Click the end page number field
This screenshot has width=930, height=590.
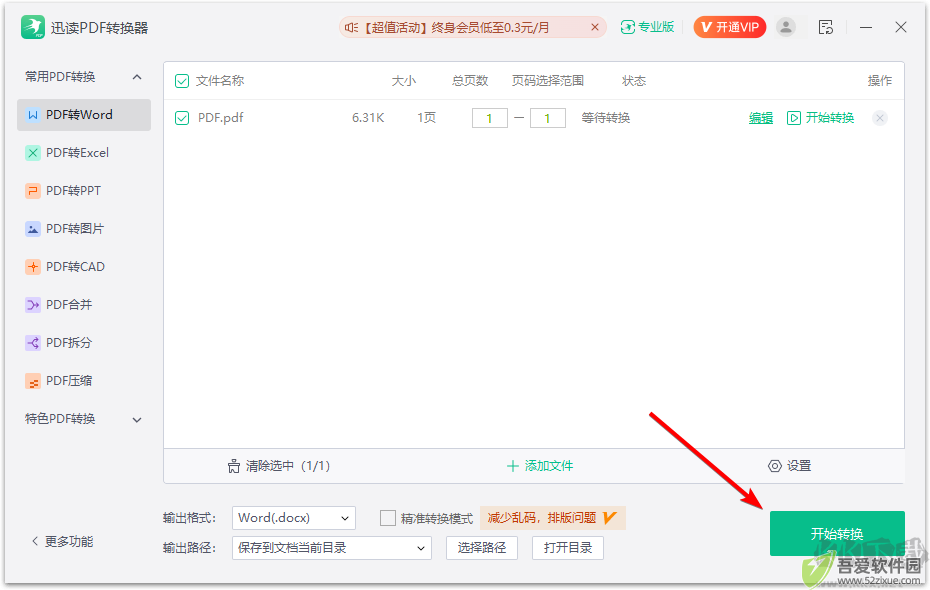click(547, 118)
